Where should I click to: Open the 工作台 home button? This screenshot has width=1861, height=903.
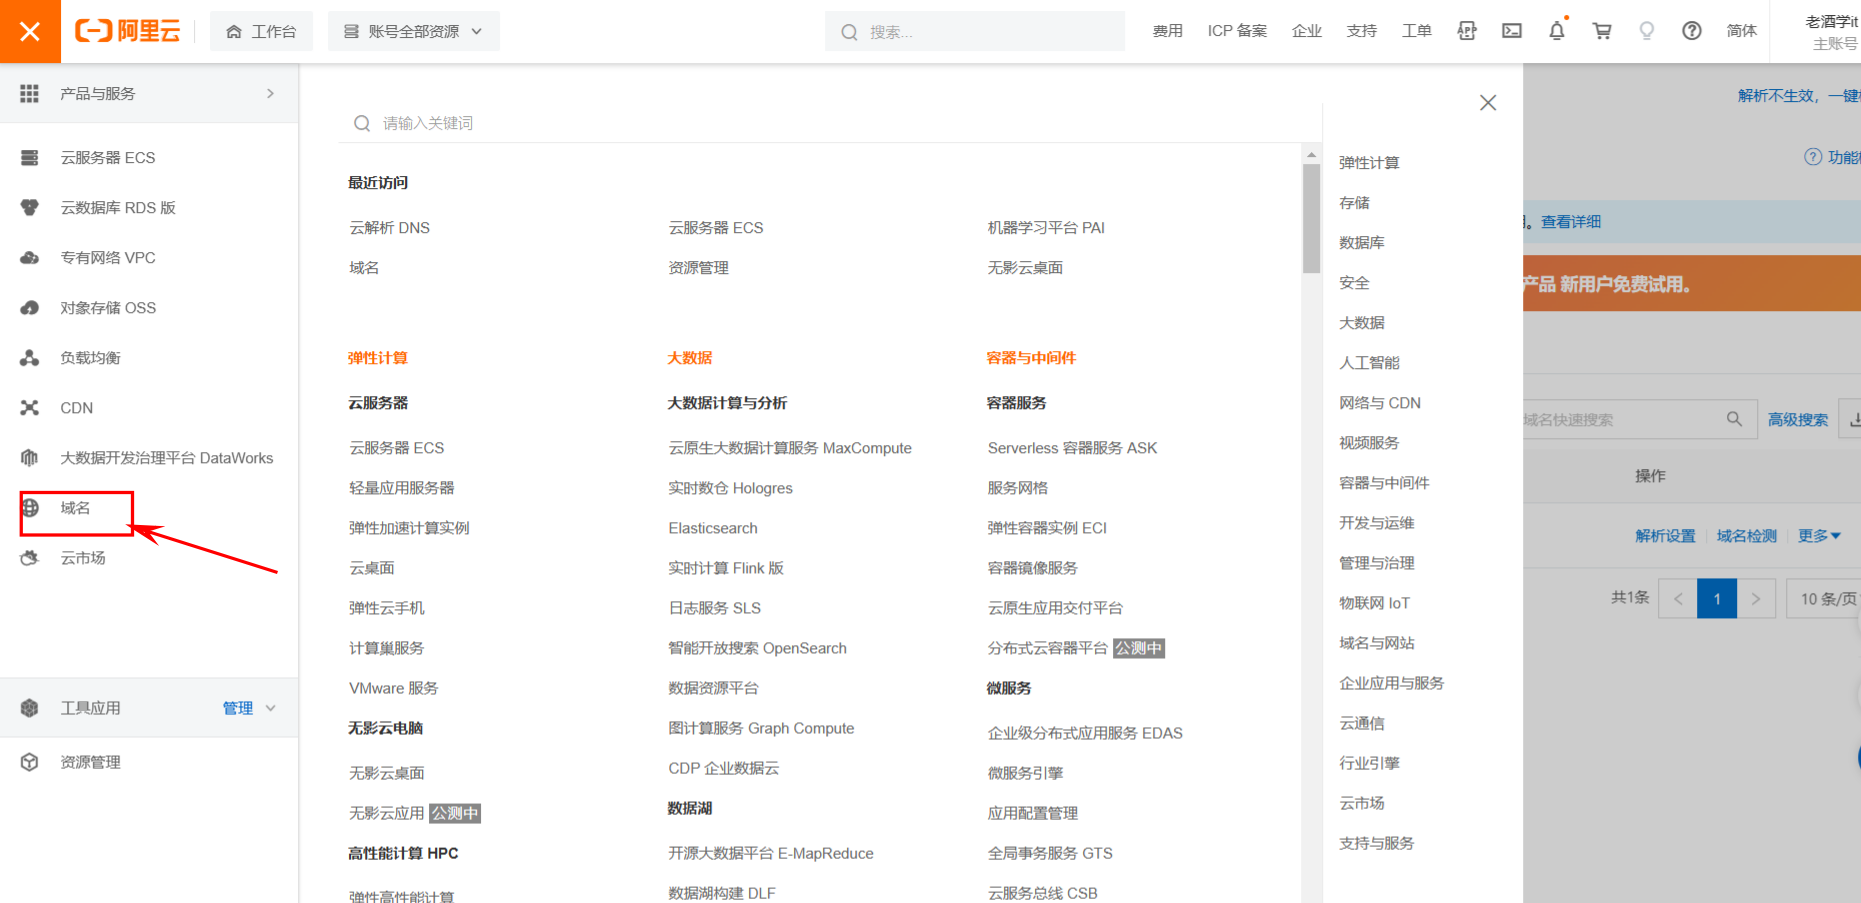point(261,31)
